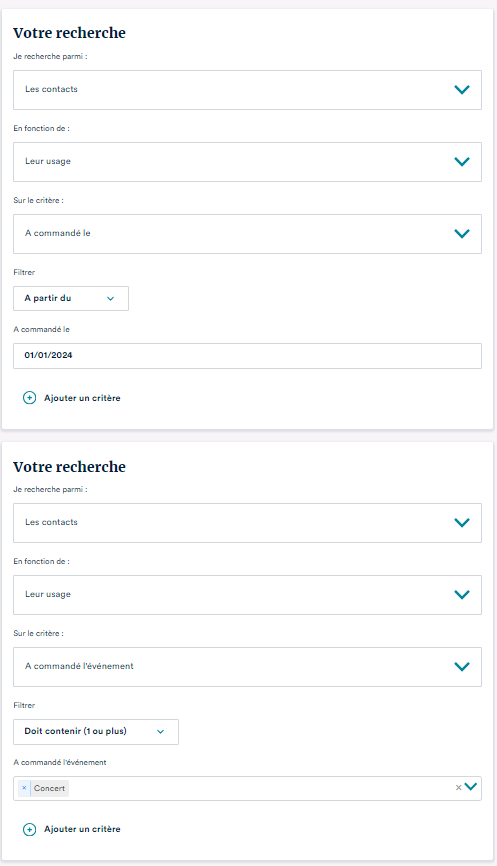Click the chevron inside the event tag field

tap(470, 786)
